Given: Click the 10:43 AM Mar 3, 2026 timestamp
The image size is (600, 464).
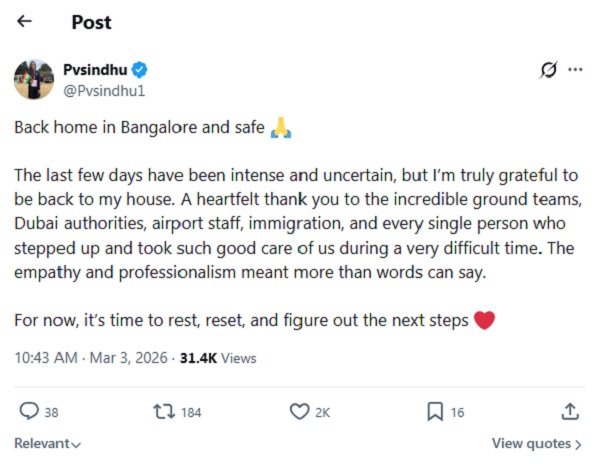Looking at the screenshot, I should tap(90, 357).
